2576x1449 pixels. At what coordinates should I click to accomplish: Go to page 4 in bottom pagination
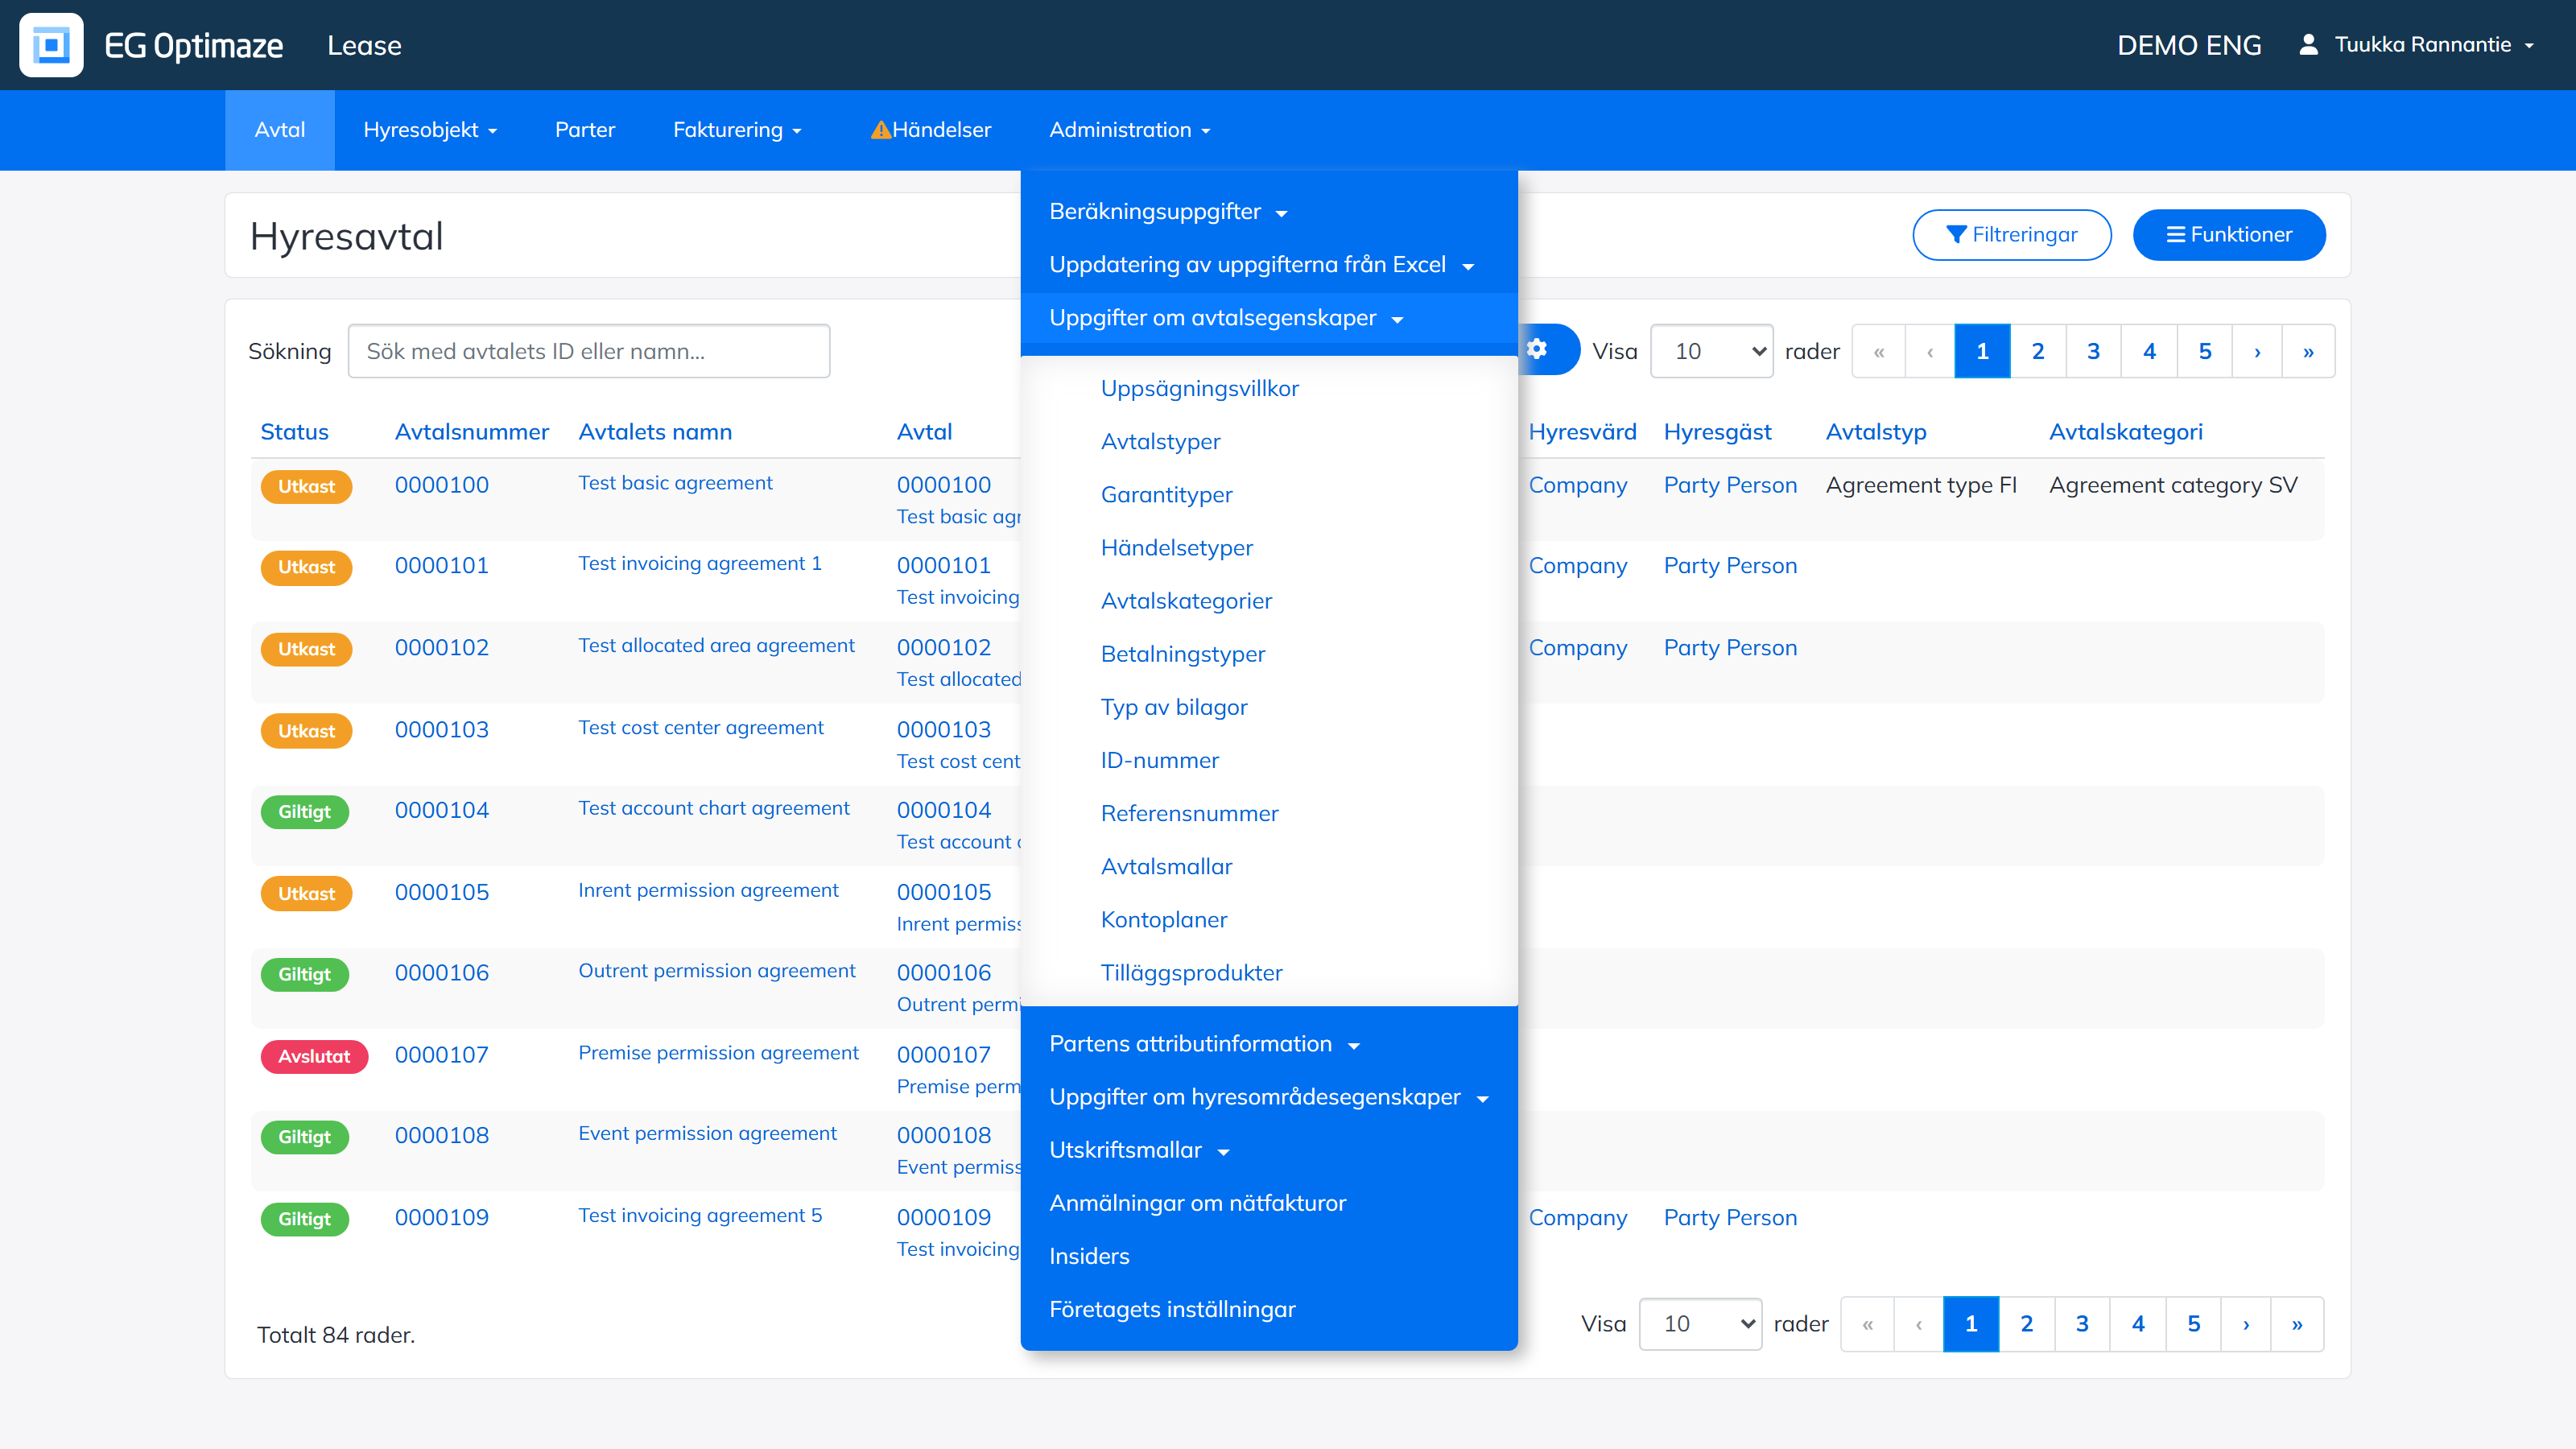click(2138, 1324)
